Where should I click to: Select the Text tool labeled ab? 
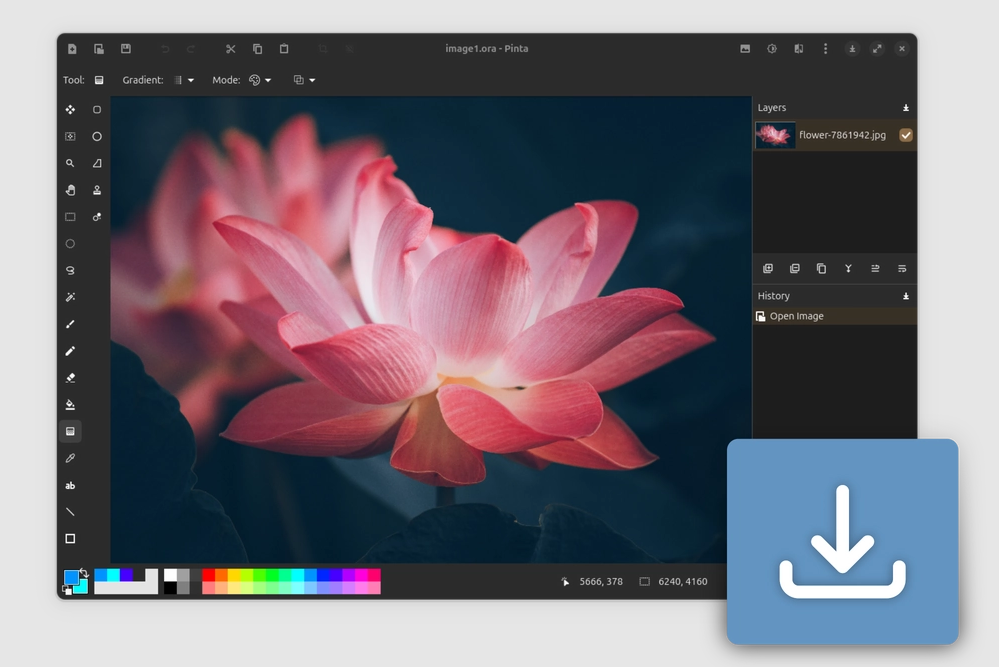click(70, 485)
